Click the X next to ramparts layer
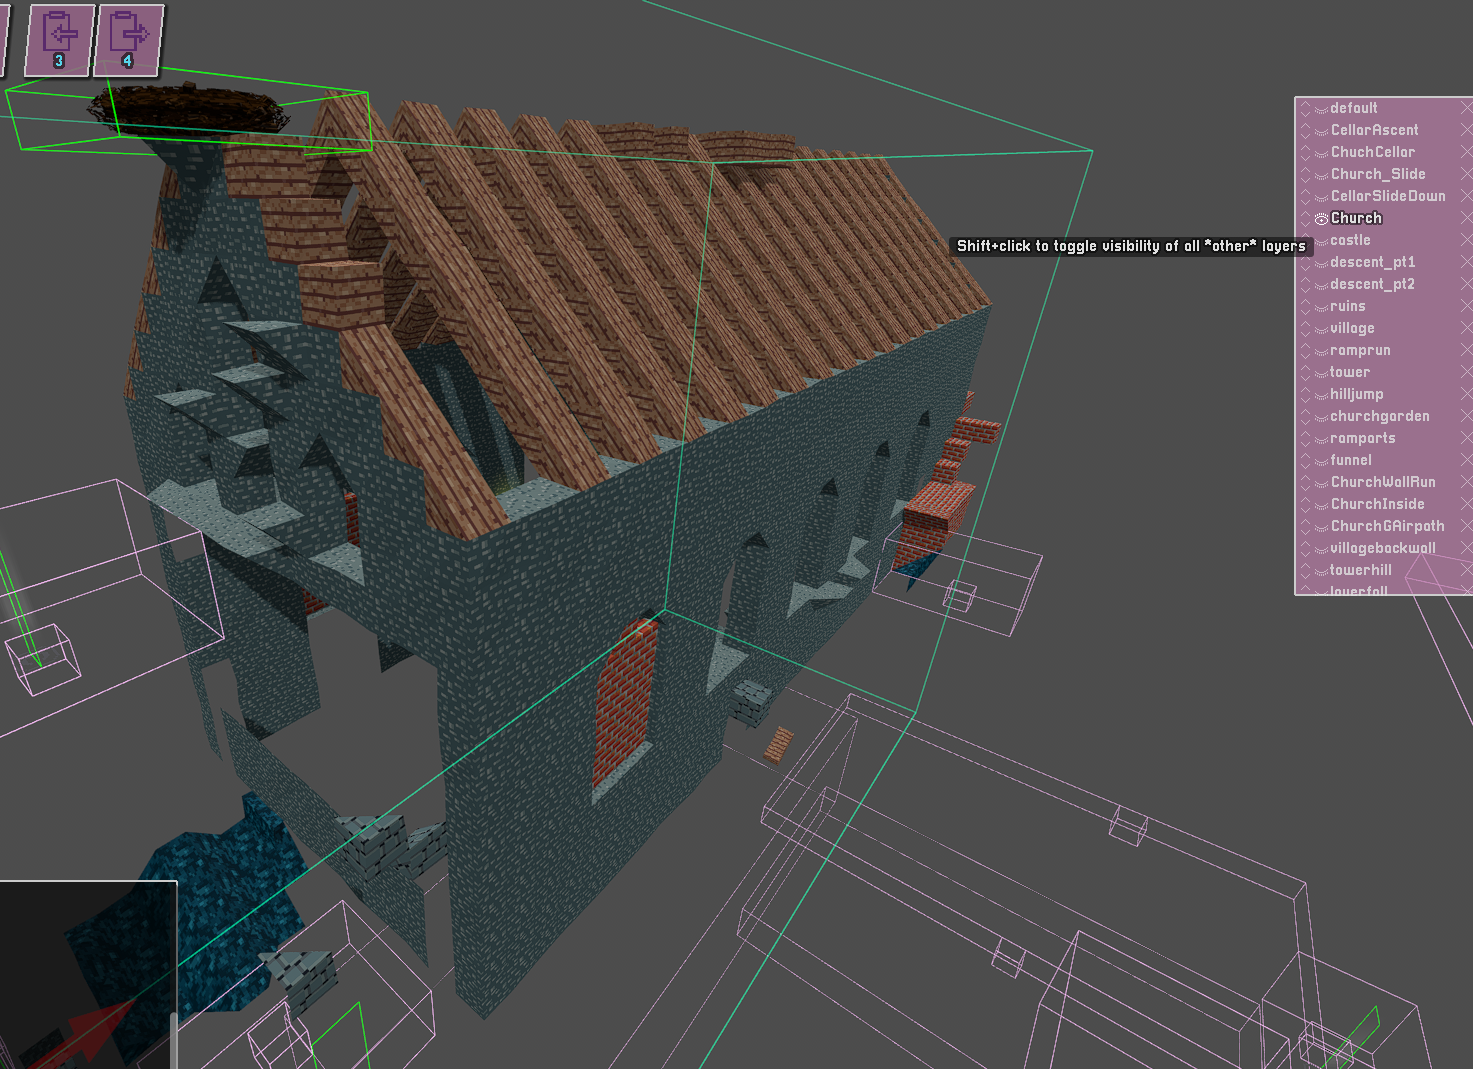The height and width of the screenshot is (1069, 1473). point(1465,438)
